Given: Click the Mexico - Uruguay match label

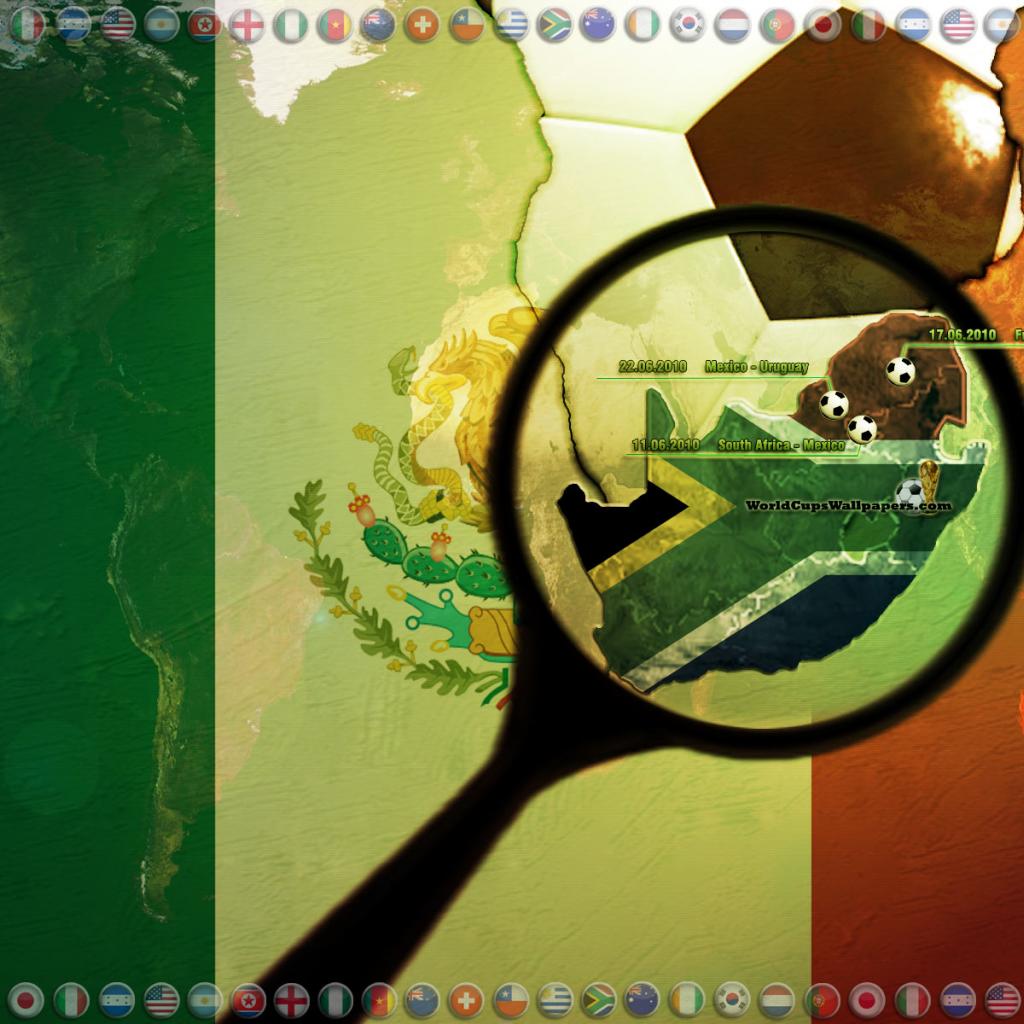Looking at the screenshot, I should pos(756,367).
